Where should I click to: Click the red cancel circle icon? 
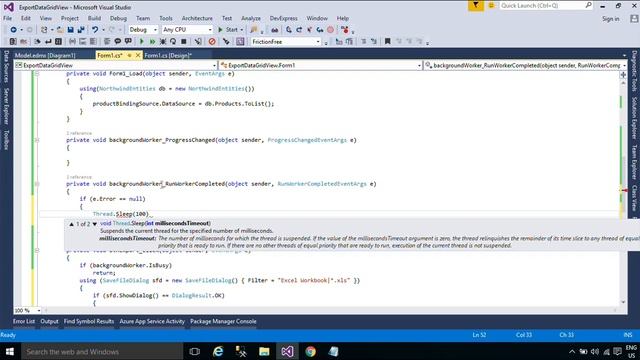click(212, 42)
